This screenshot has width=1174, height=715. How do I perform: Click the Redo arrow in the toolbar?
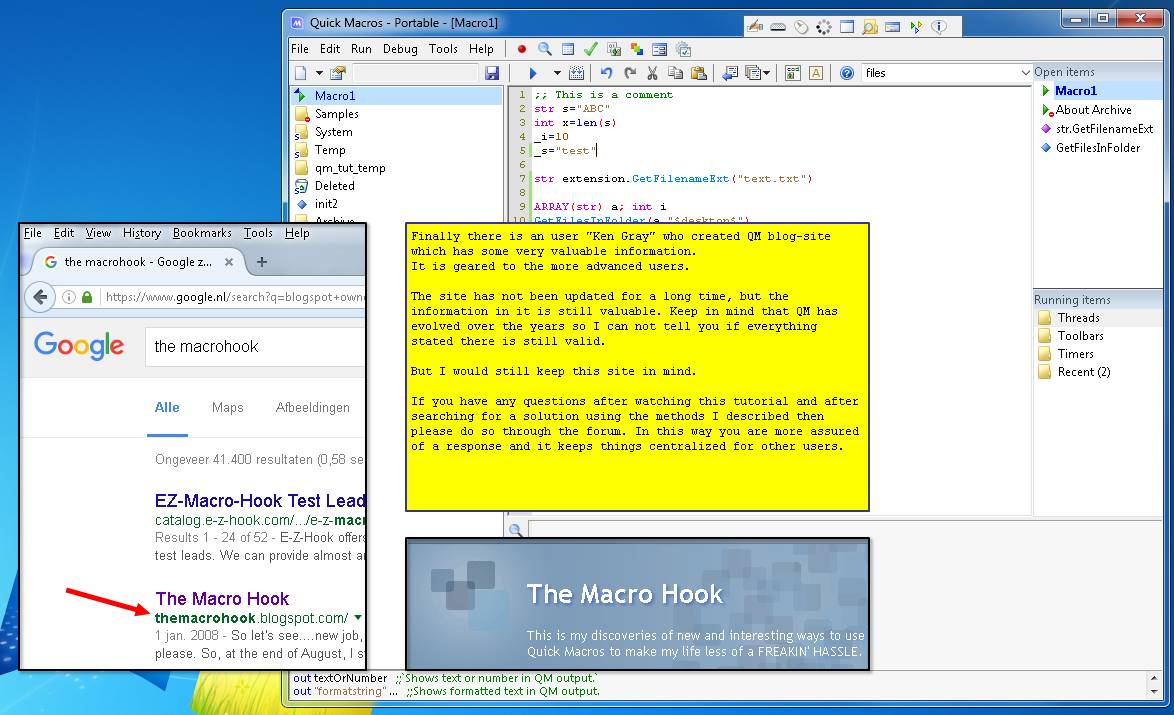pyautogui.click(x=630, y=73)
